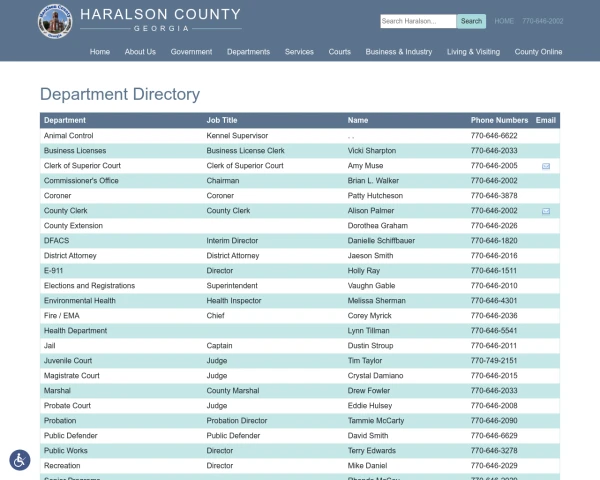
Task: Open the Animal Control department link
Action: tap(69, 135)
